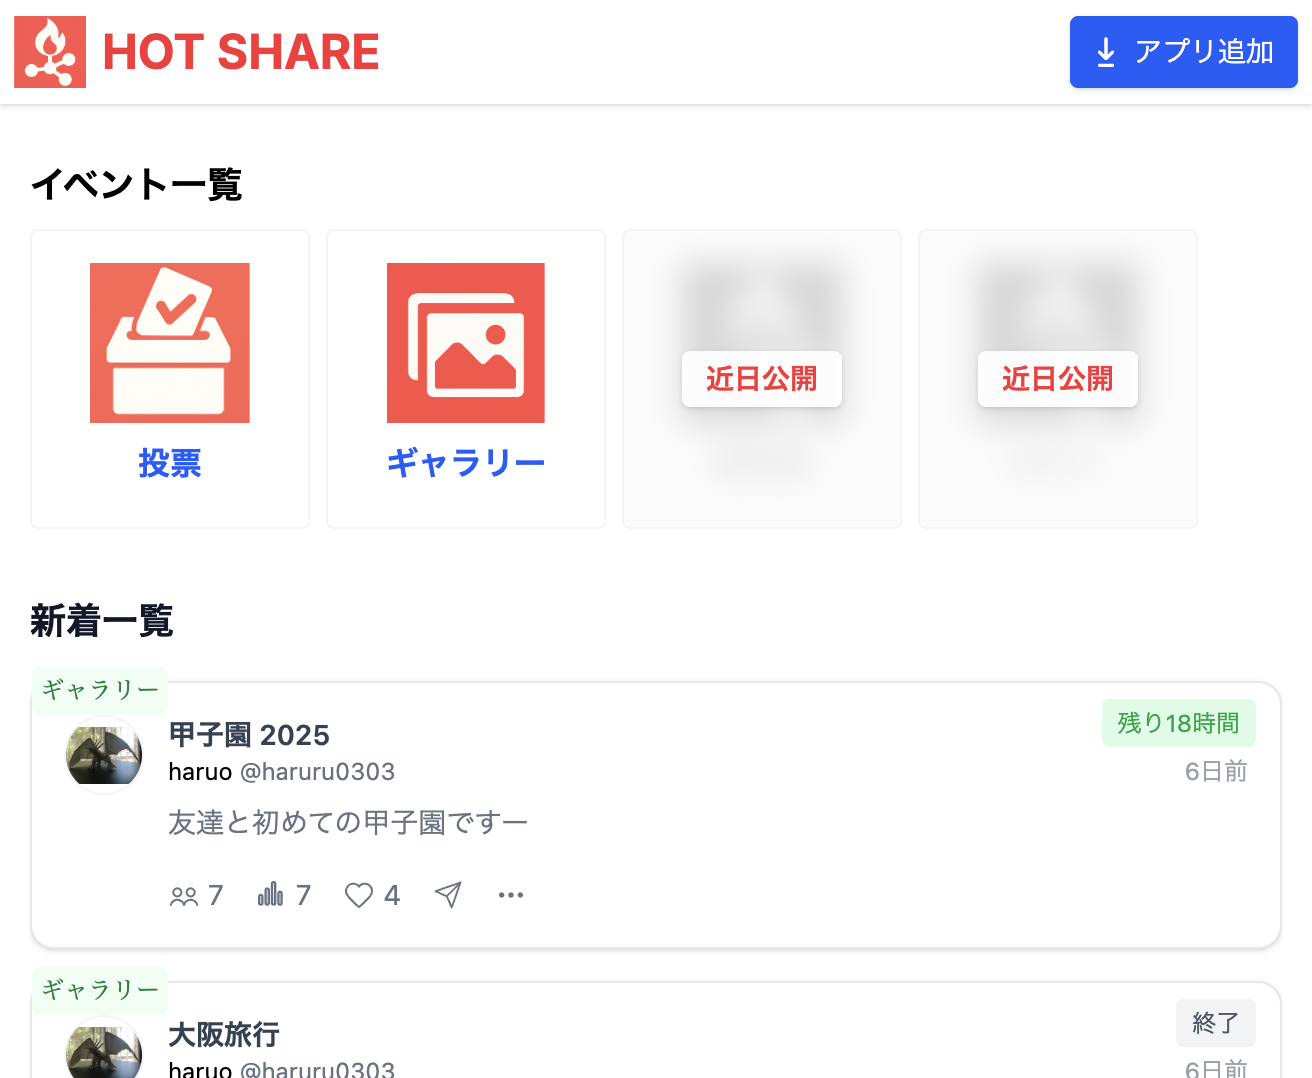Open the avatar on 甲子園 2025 post

click(104, 755)
